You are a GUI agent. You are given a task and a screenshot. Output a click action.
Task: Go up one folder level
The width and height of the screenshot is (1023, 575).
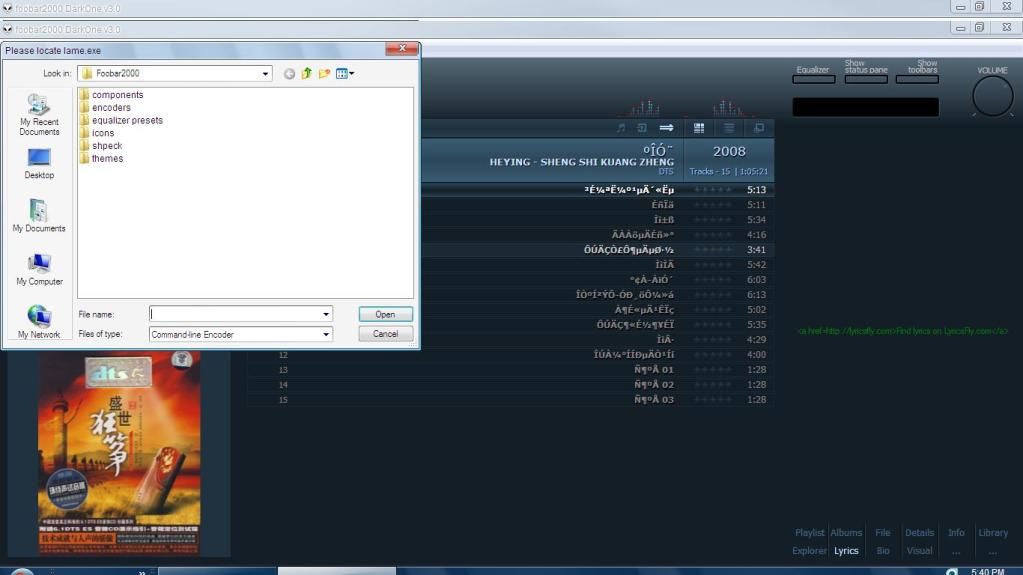click(x=307, y=74)
